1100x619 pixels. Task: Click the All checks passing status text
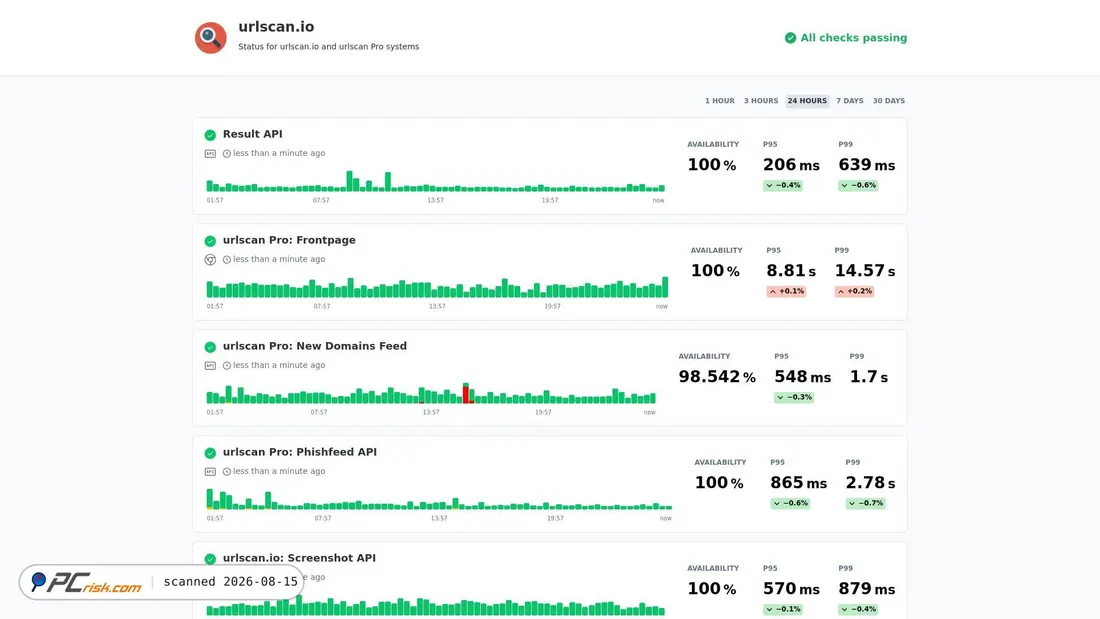(854, 38)
